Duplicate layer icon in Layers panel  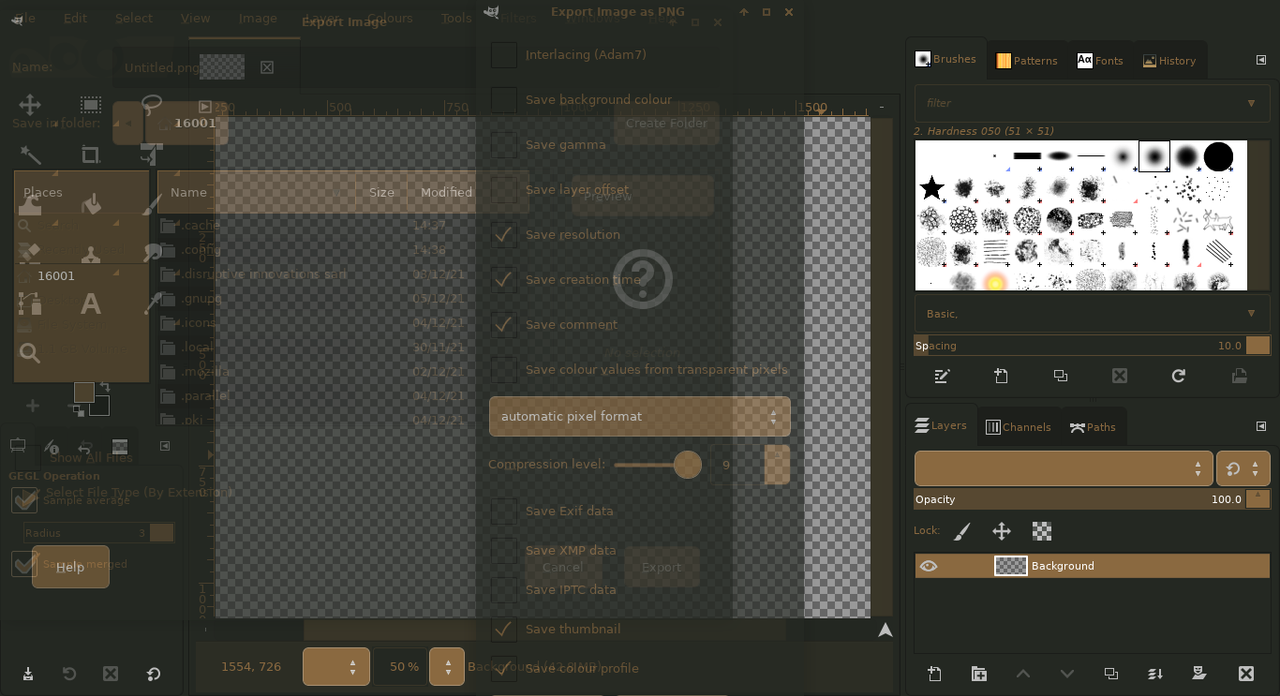[x=1111, y=674]
